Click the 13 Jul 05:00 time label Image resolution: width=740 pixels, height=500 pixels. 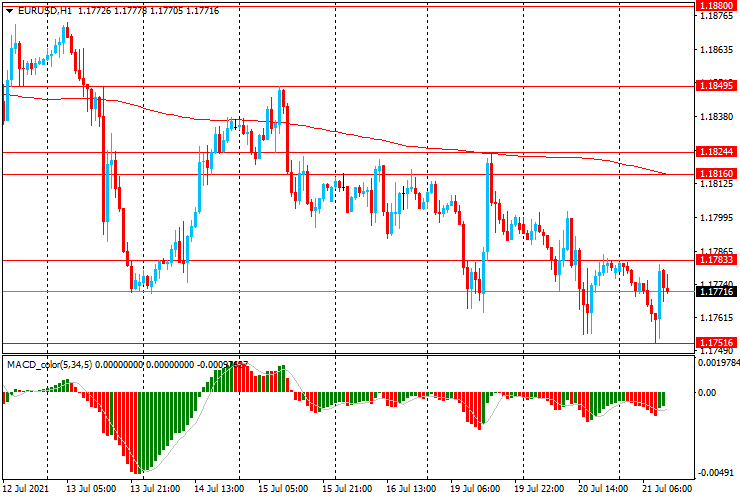coord(91,488)
